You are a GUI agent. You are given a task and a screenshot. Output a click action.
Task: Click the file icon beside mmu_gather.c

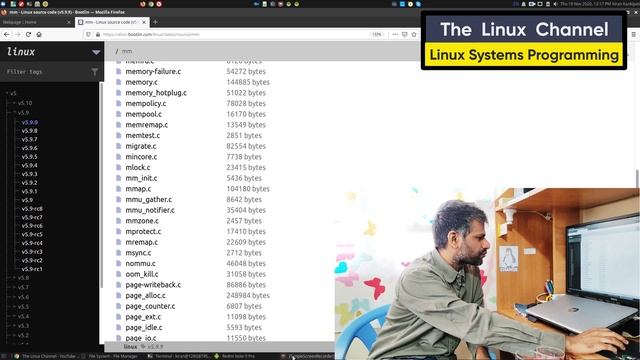point(119,199)
